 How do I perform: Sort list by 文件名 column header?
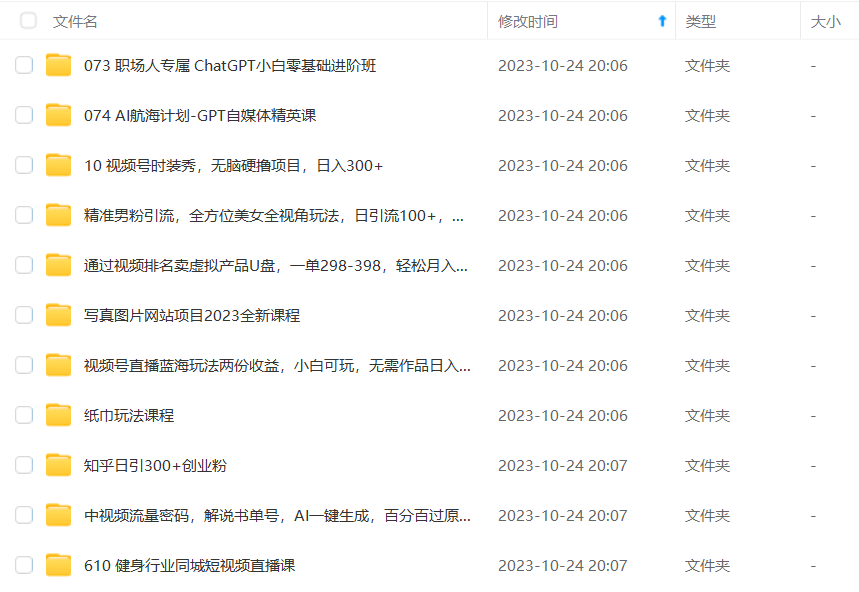75,21
